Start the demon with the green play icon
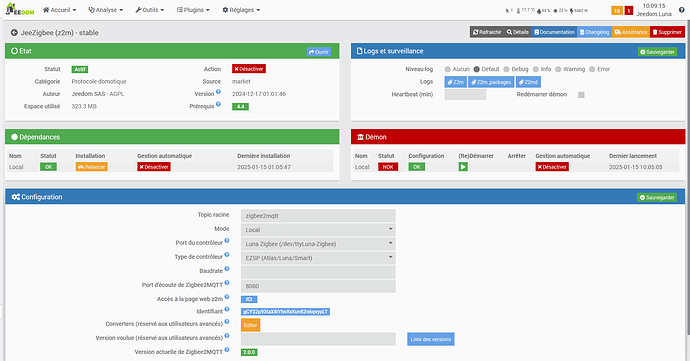690x361 pixels. tap(463, 167)
